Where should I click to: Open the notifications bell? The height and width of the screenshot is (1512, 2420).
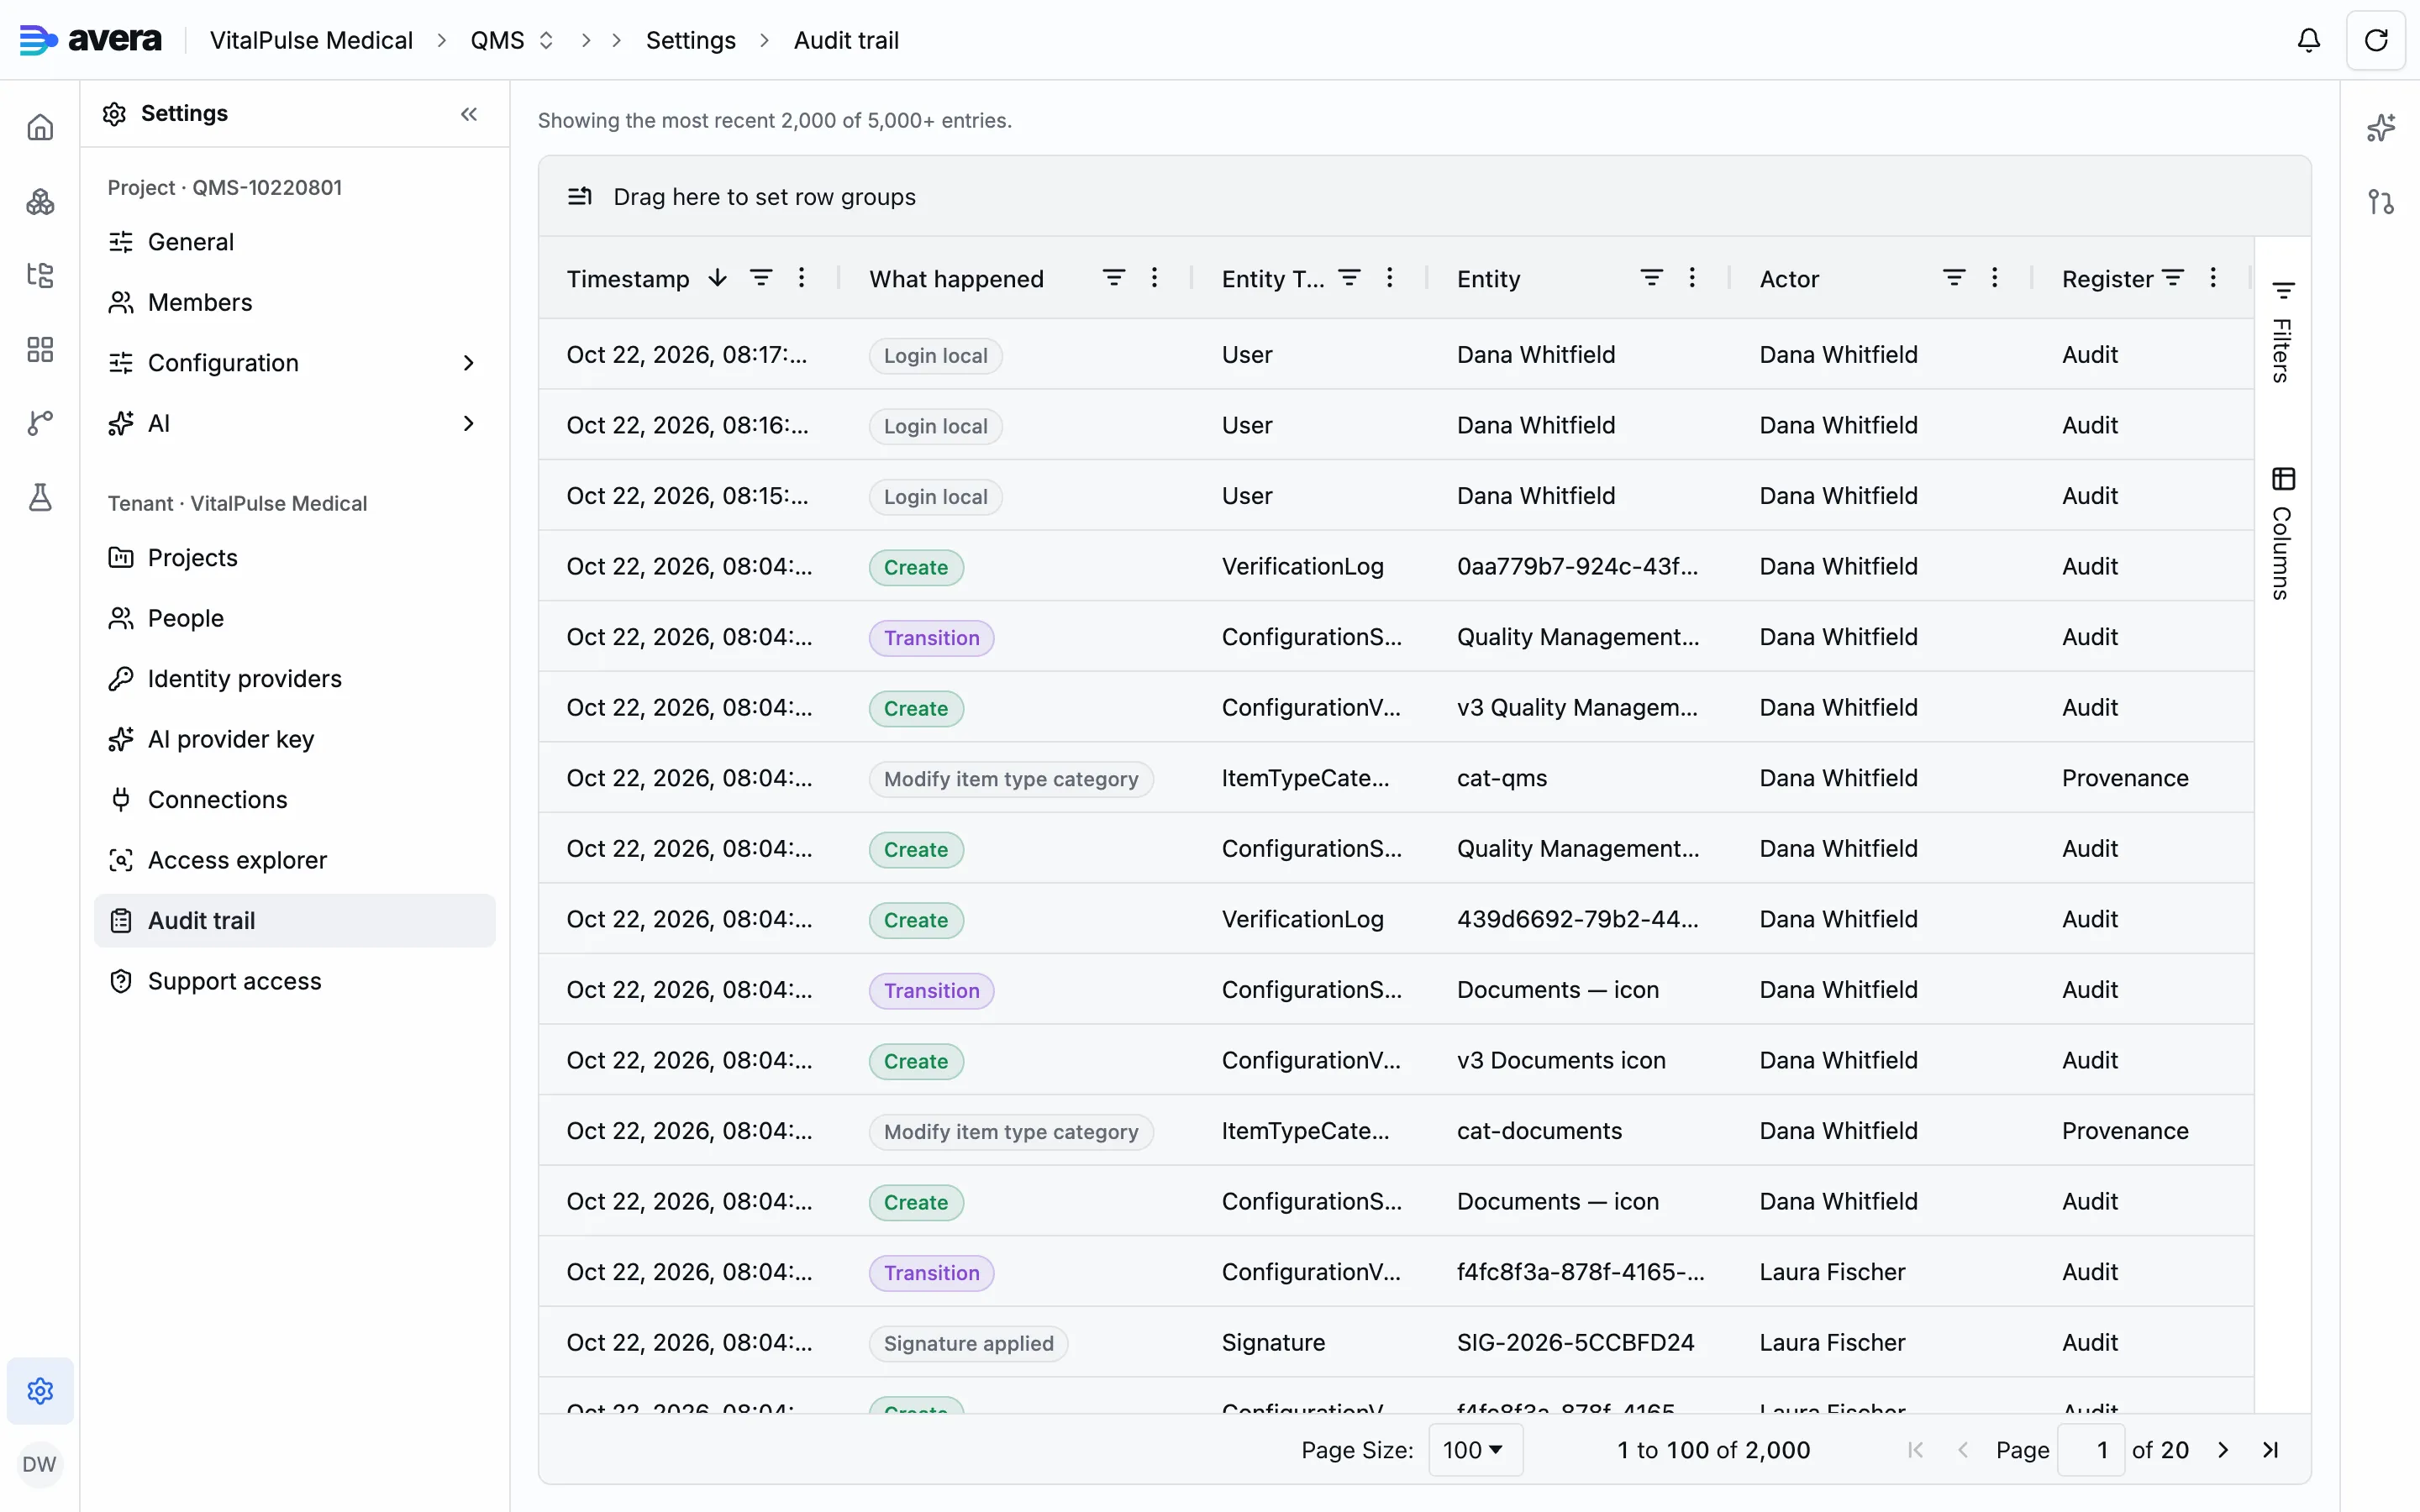click(2308, 40)
